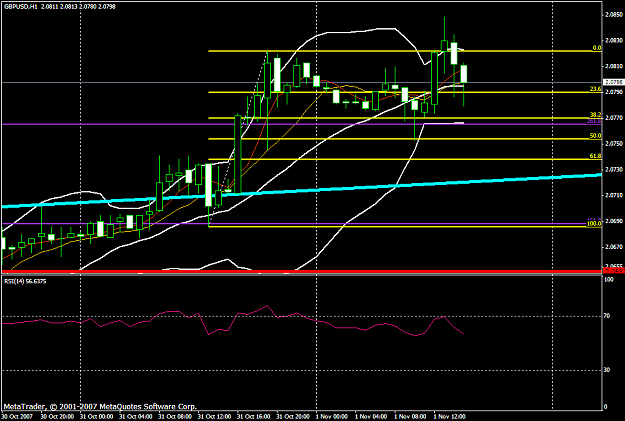
Task: Click the Fibonacci 23.6 level label
Action: coord(596,89)
